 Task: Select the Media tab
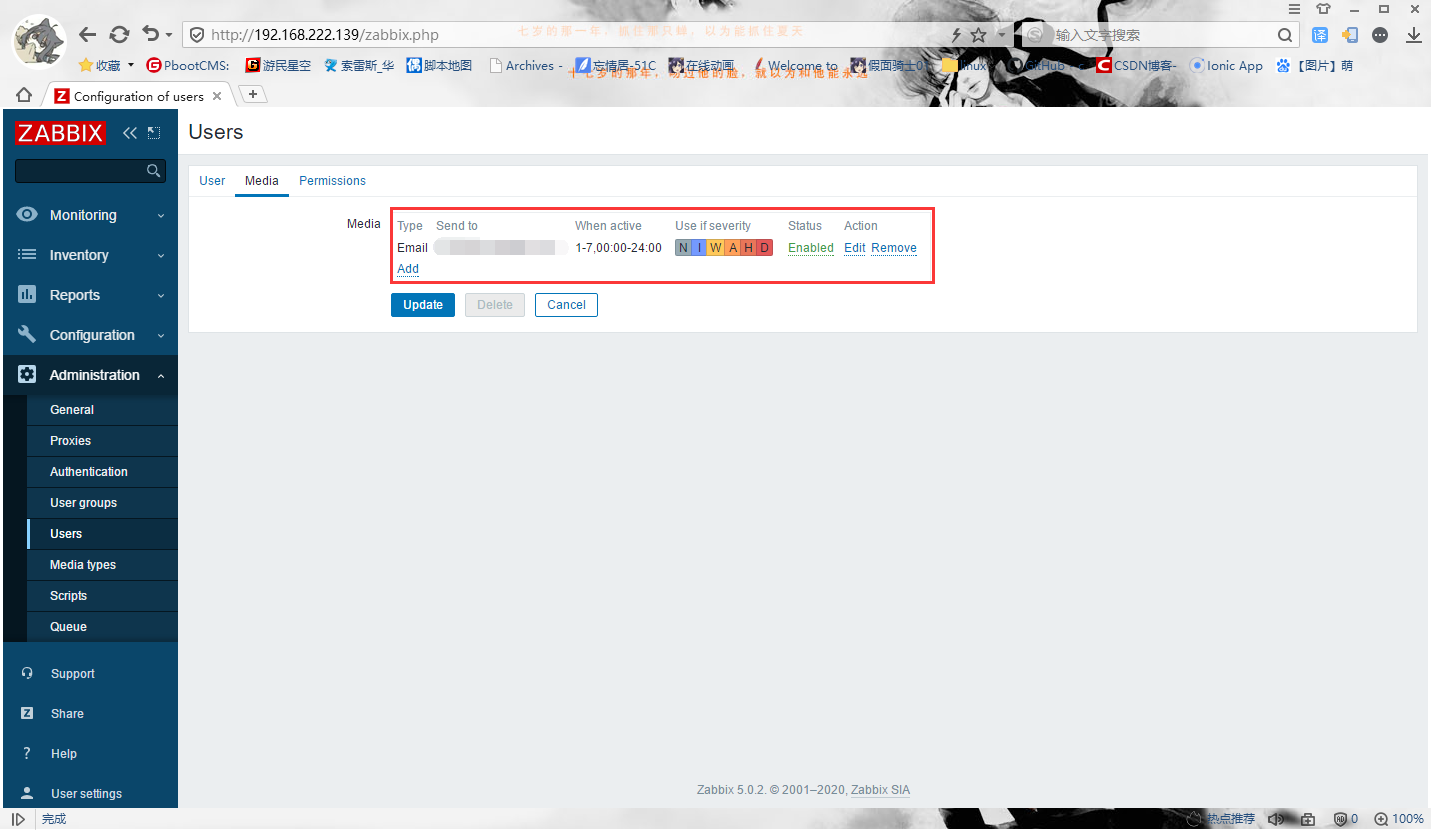262,181
